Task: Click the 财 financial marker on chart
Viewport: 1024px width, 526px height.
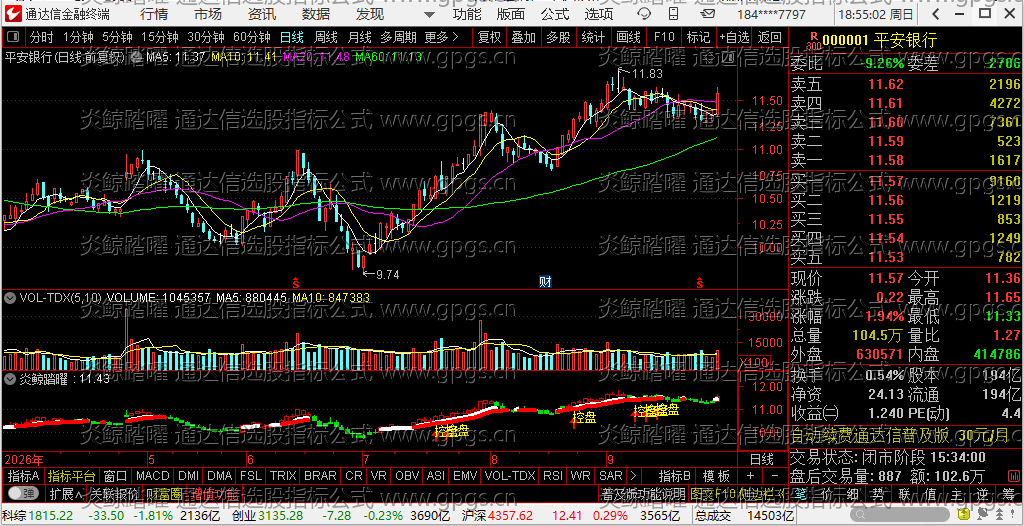Action: [546, 282]
